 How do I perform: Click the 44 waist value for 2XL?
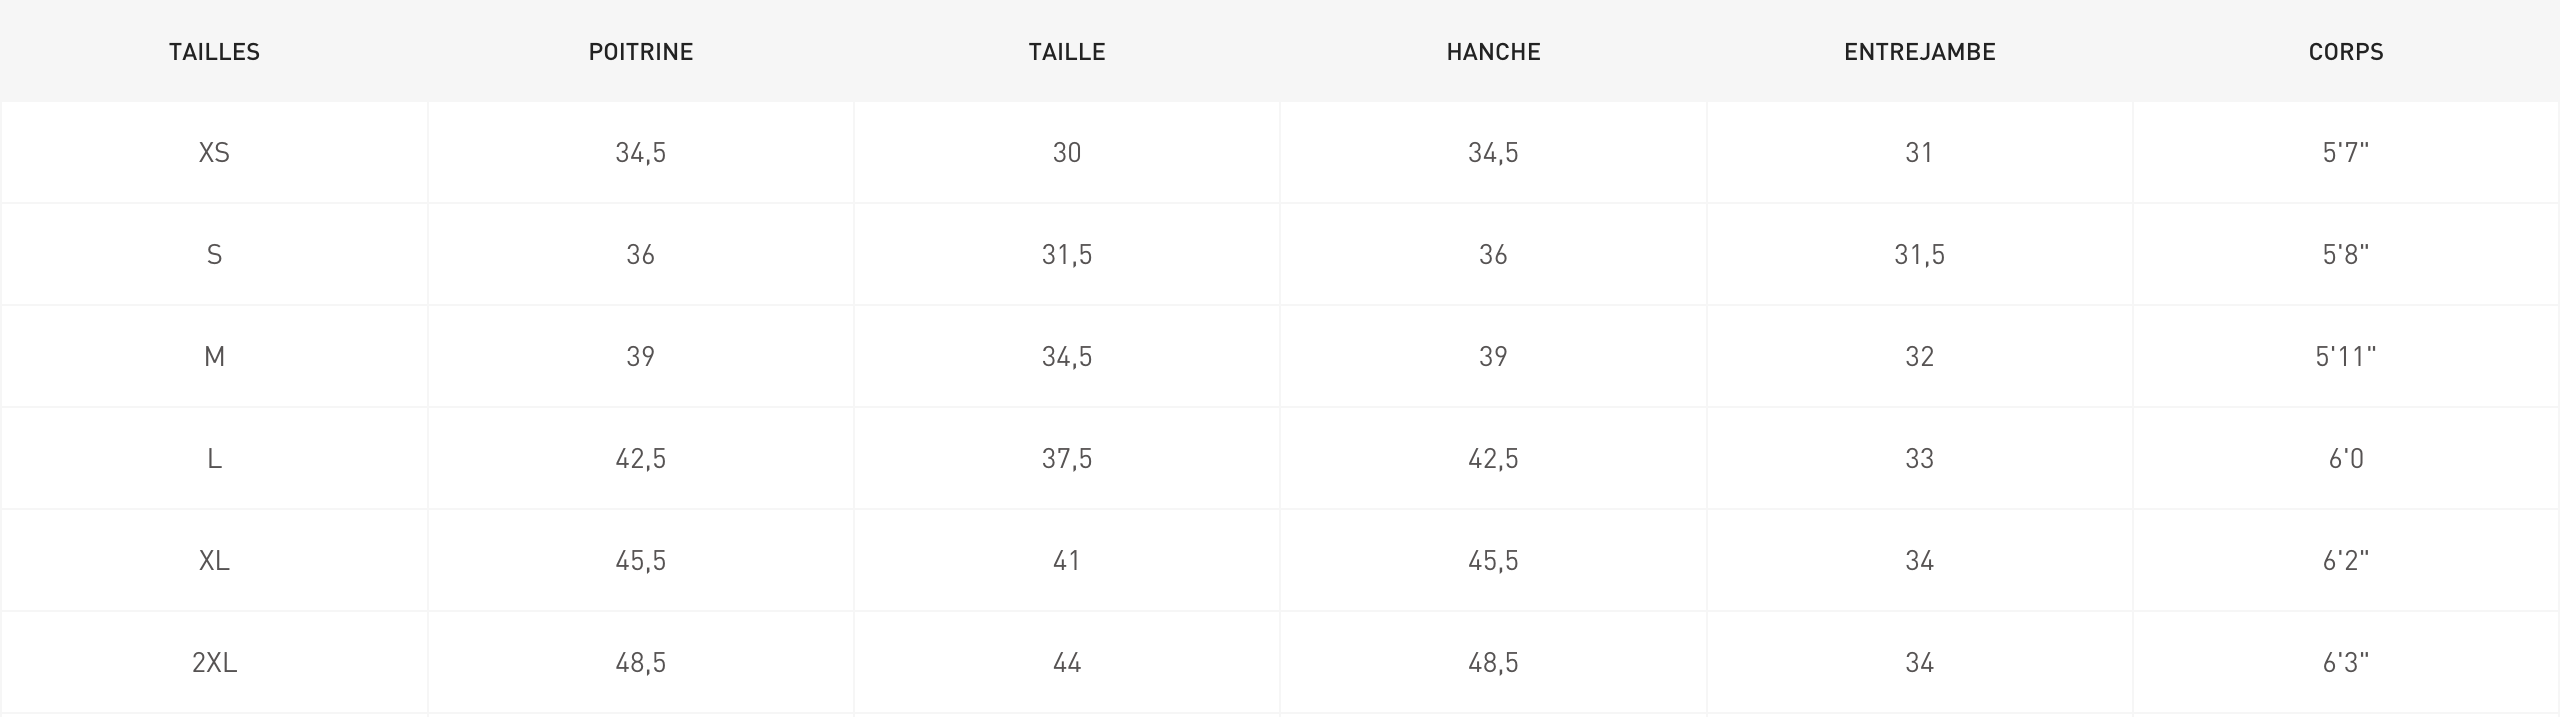1067,663
